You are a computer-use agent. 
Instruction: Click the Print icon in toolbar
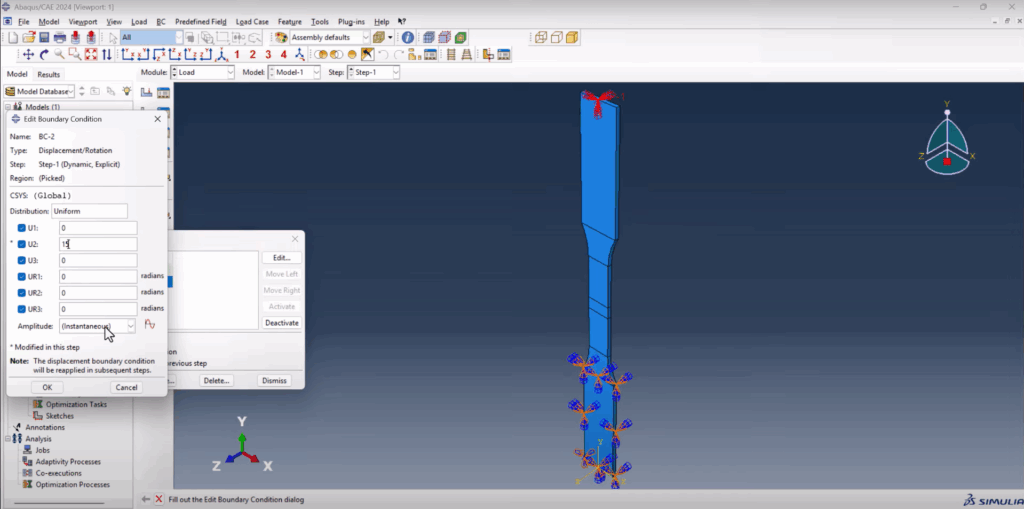pyautogui.click(x=60, y=37)
